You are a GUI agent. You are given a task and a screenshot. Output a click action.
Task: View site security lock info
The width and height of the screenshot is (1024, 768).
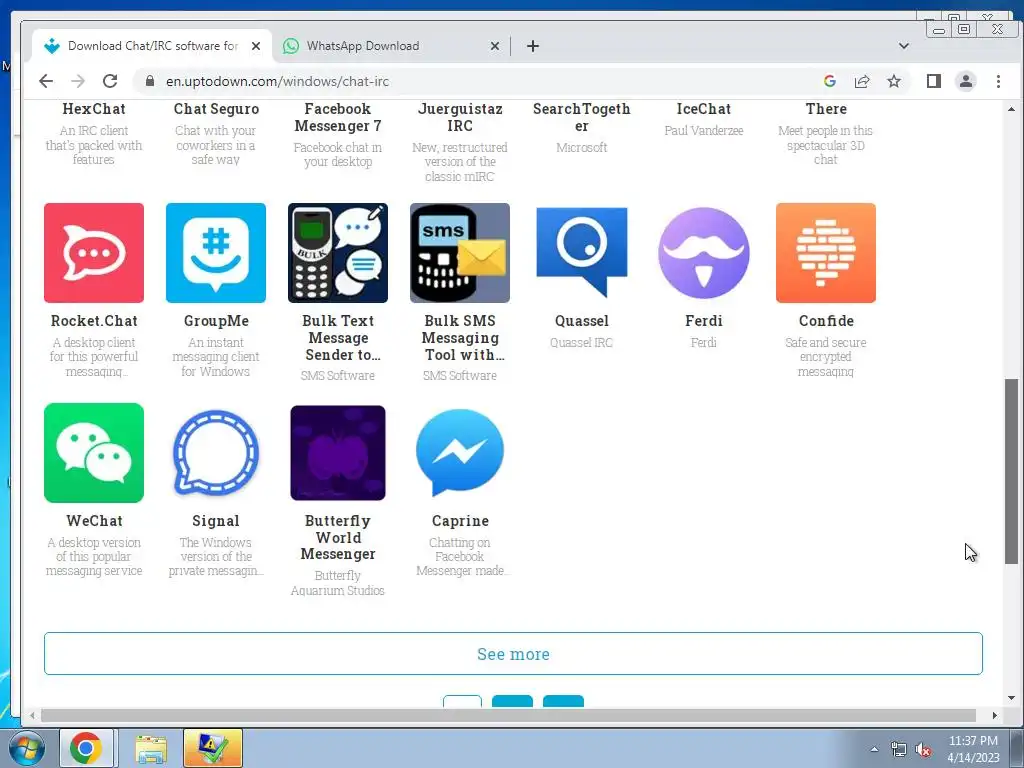(x=150, y=81)
